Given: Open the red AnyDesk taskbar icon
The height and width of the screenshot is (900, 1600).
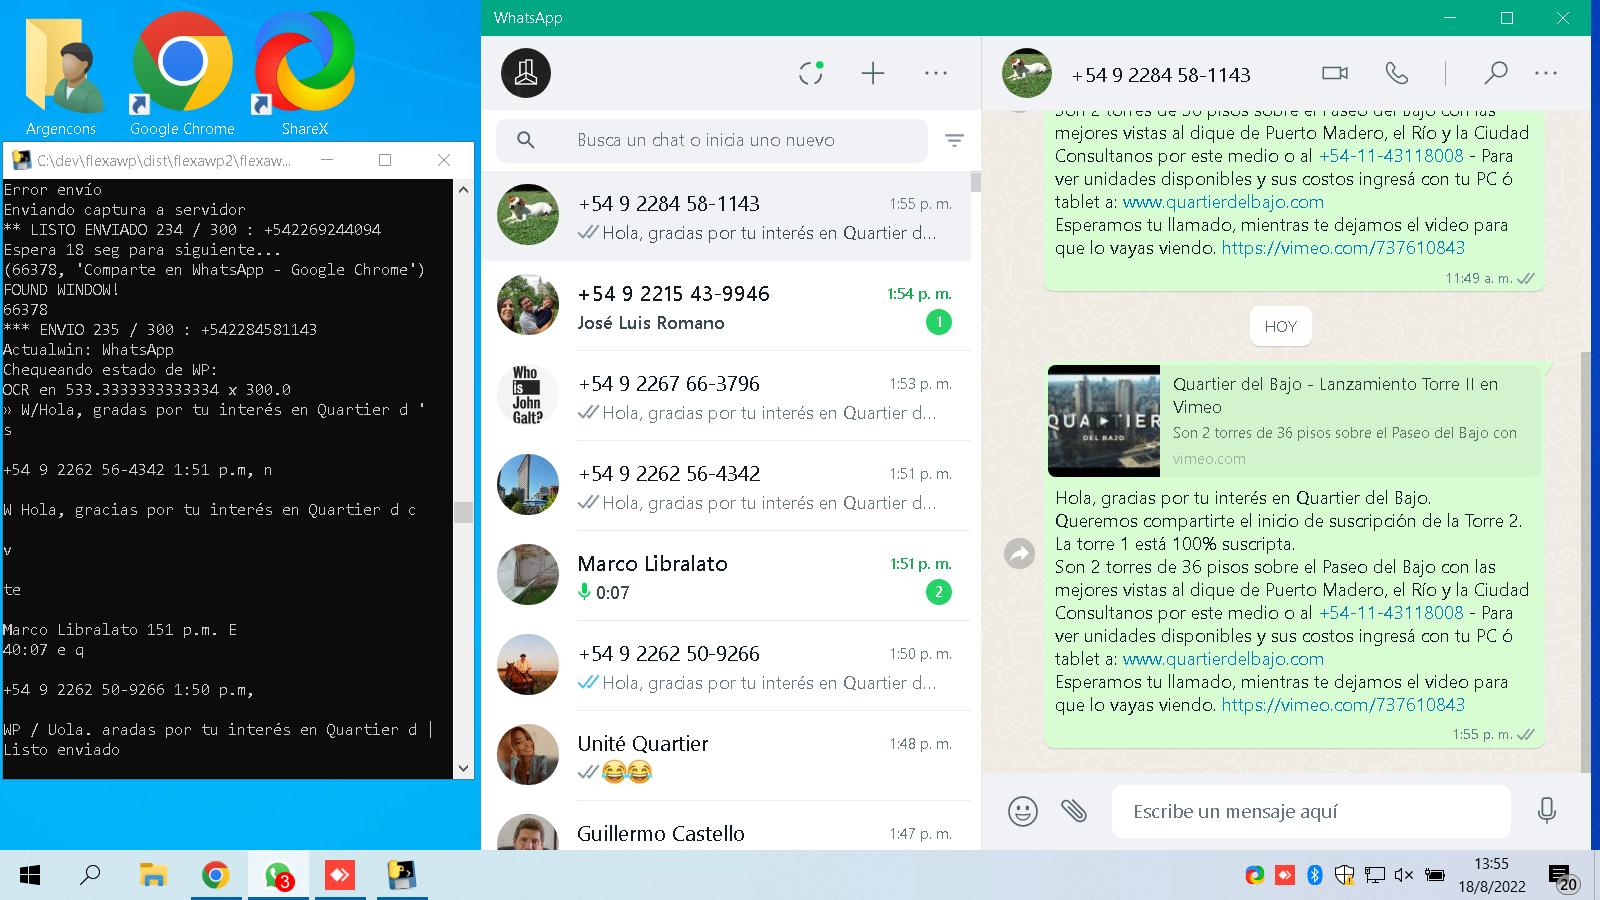Looking at the screenshot, I should [x=340, y=876].
